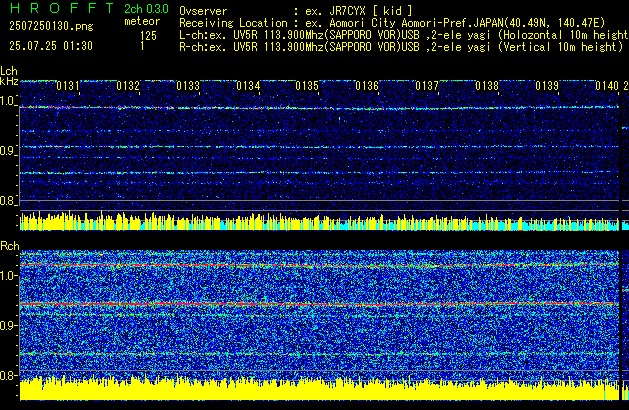Click the date 25.07.25 01:30
The width and height of the screenshot is (629, 410).
pos(51,46)
